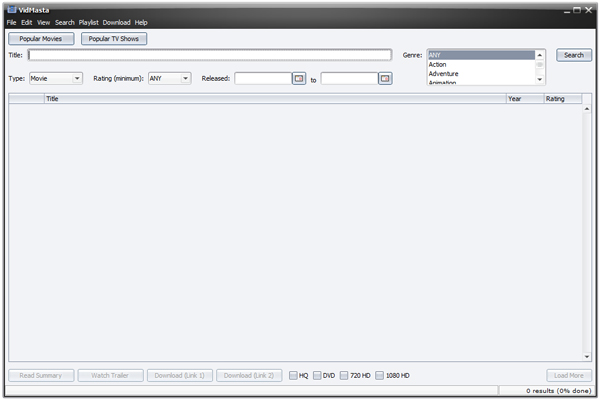Screen dimensions: 600x399
Task: Maximize the VidMasta window
Action: [x=577, y=10]
